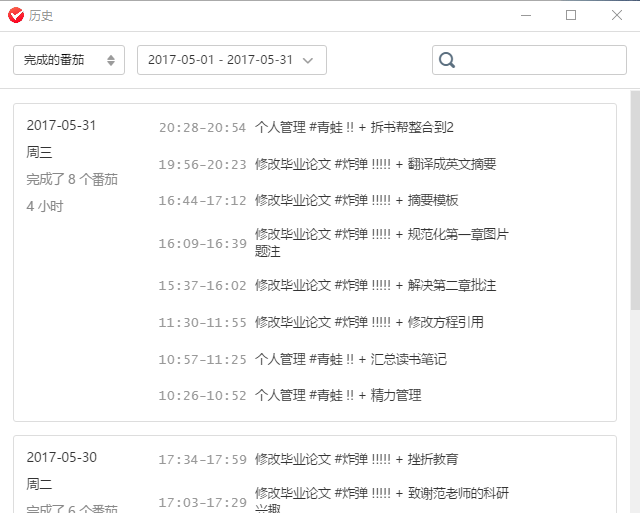The image size is (640, 513).
Task: Minimize the 历史 window
Action: point(526,16)
